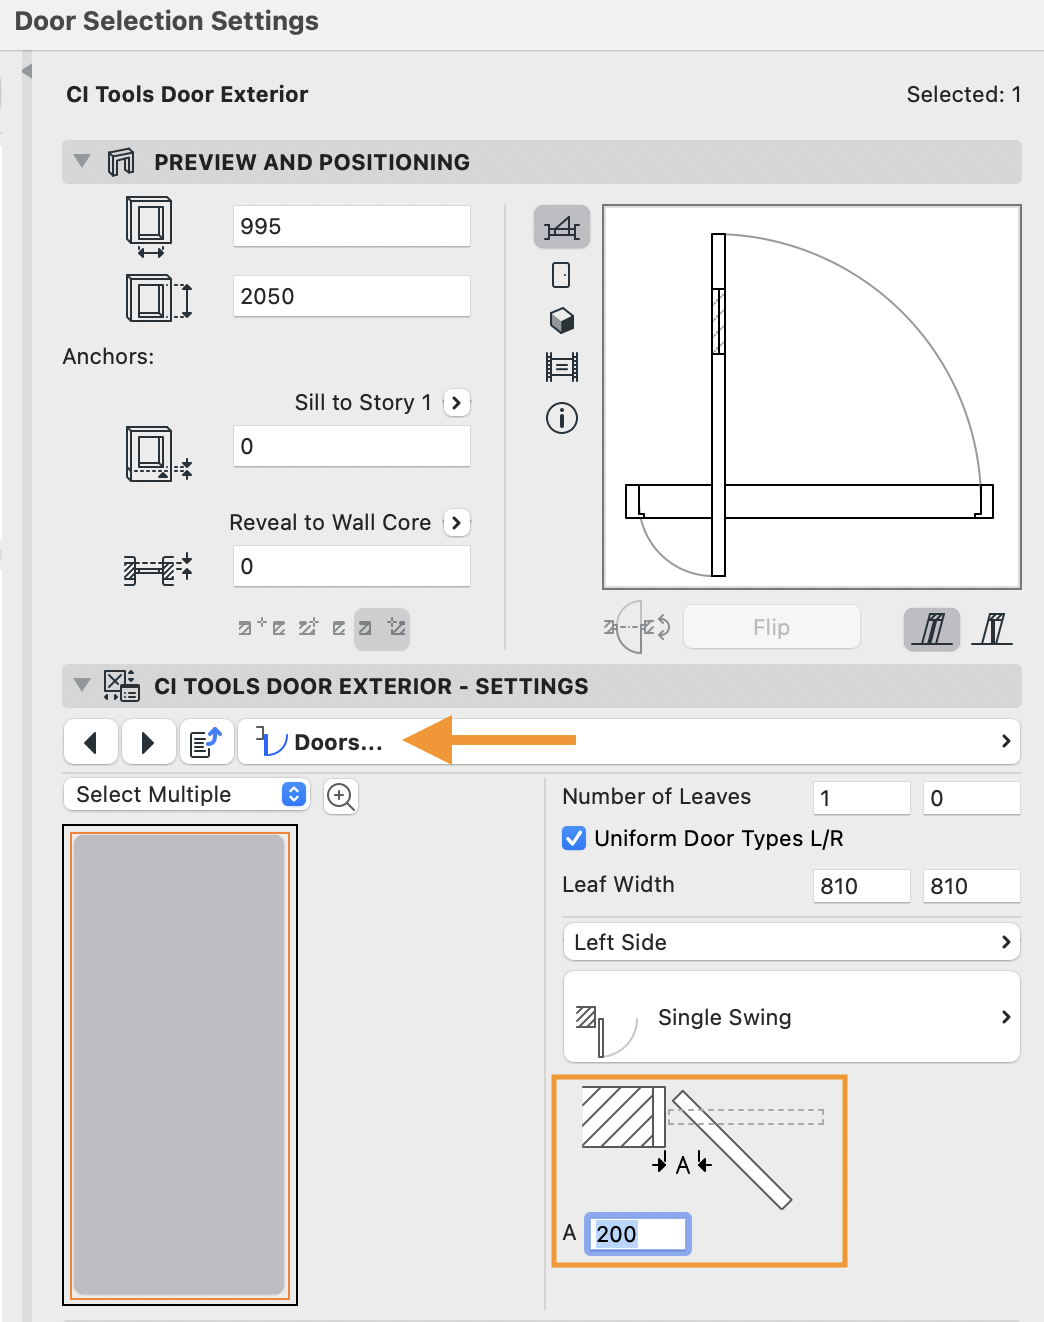
Task: Click the Number of Leaves label
Action: 657,797
